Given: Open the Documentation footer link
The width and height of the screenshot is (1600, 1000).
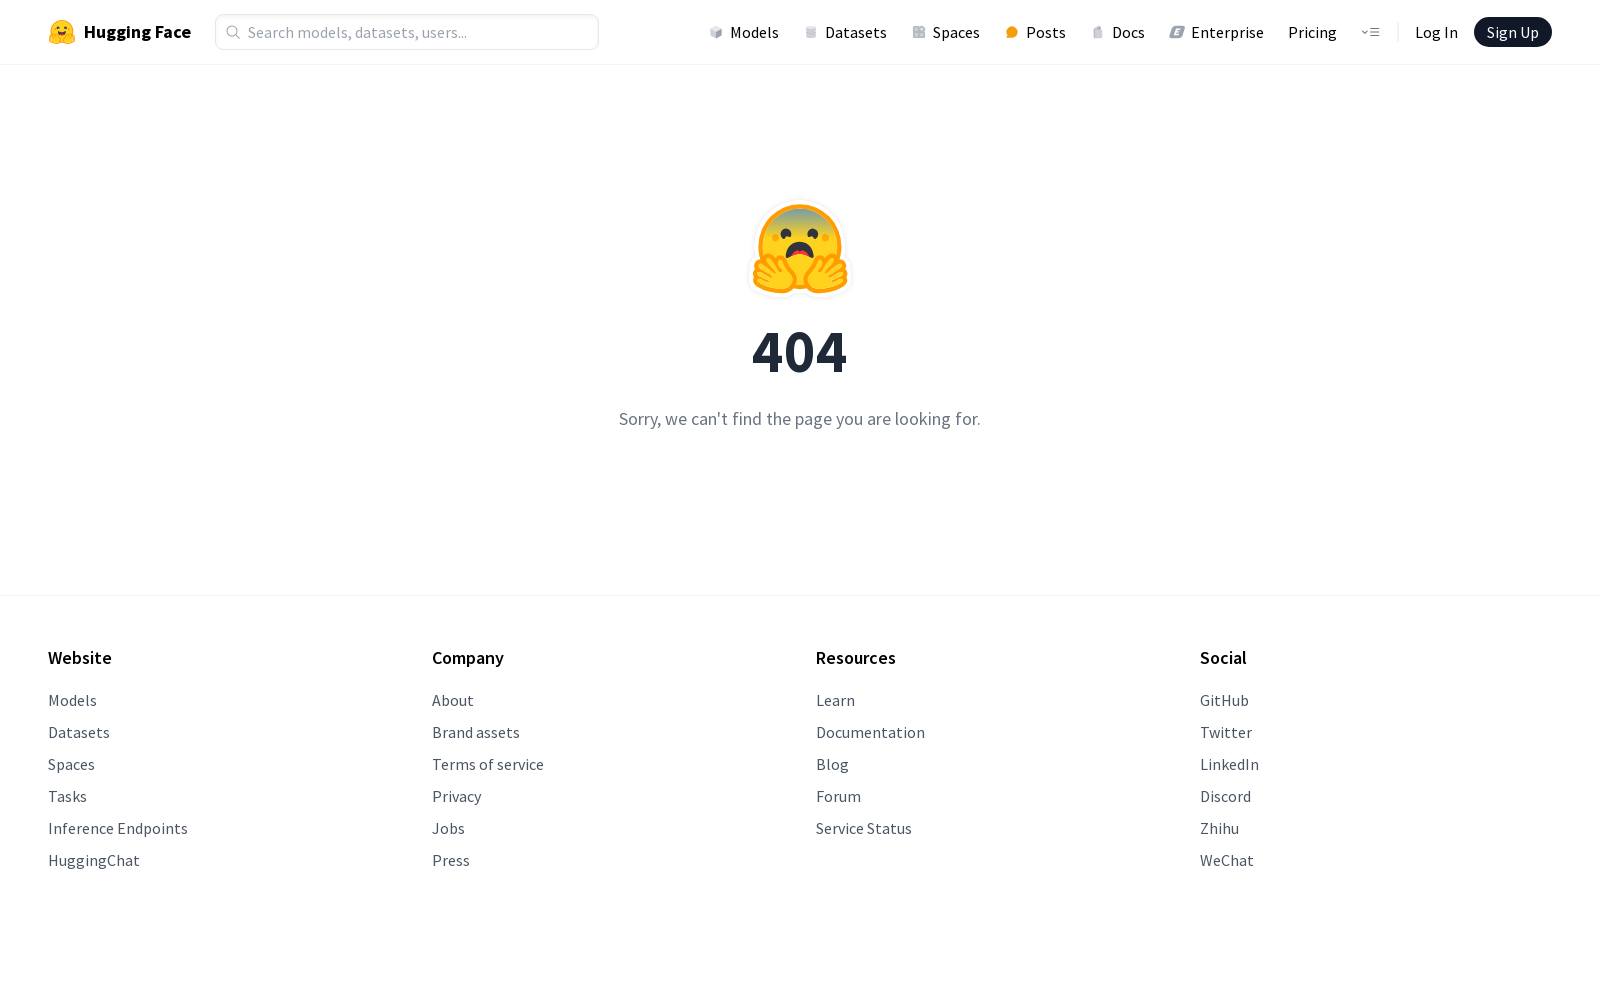Looking at the screenshot, I should (x=870, y=732).
